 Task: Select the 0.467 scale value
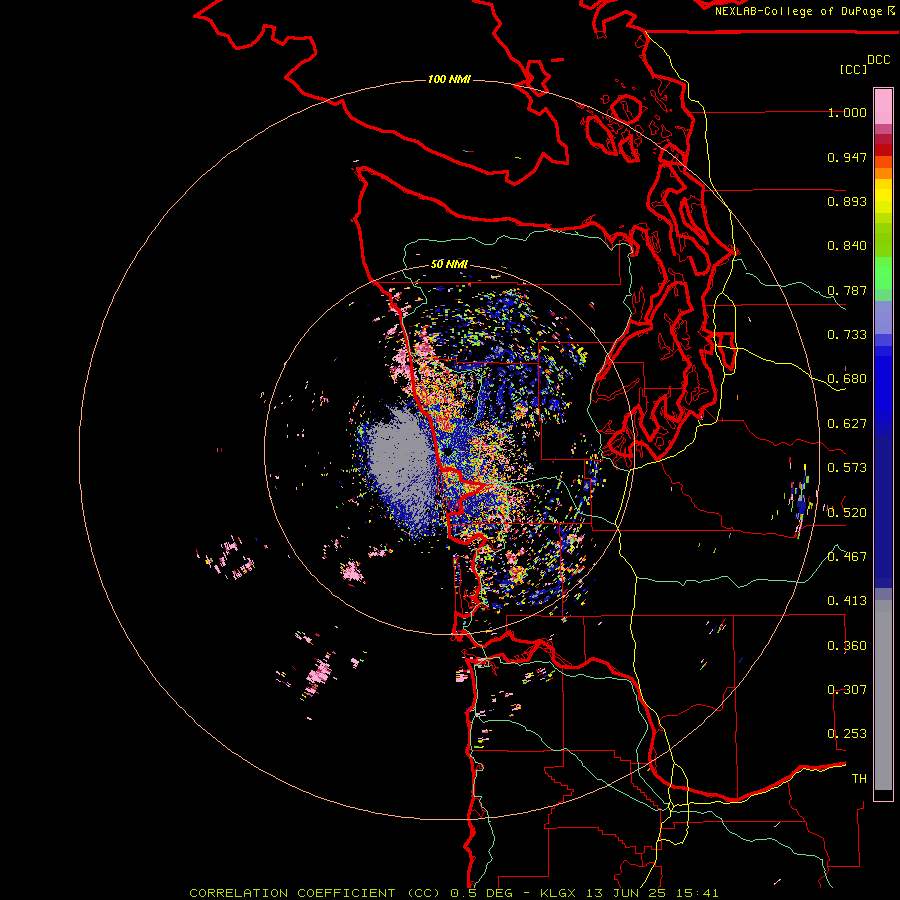point(847,557)
